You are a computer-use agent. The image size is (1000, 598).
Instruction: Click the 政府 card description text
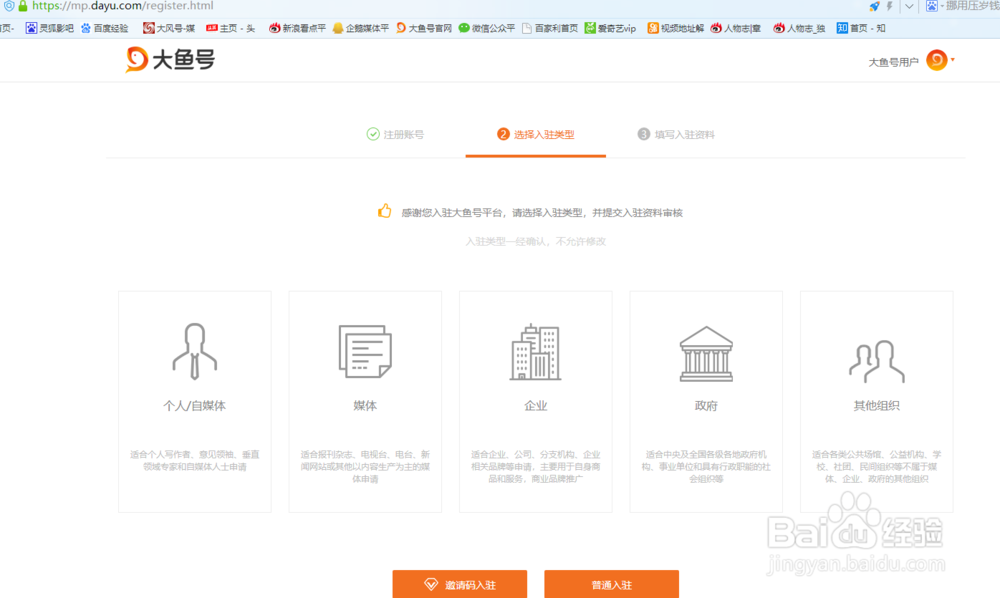pos(706,467)
